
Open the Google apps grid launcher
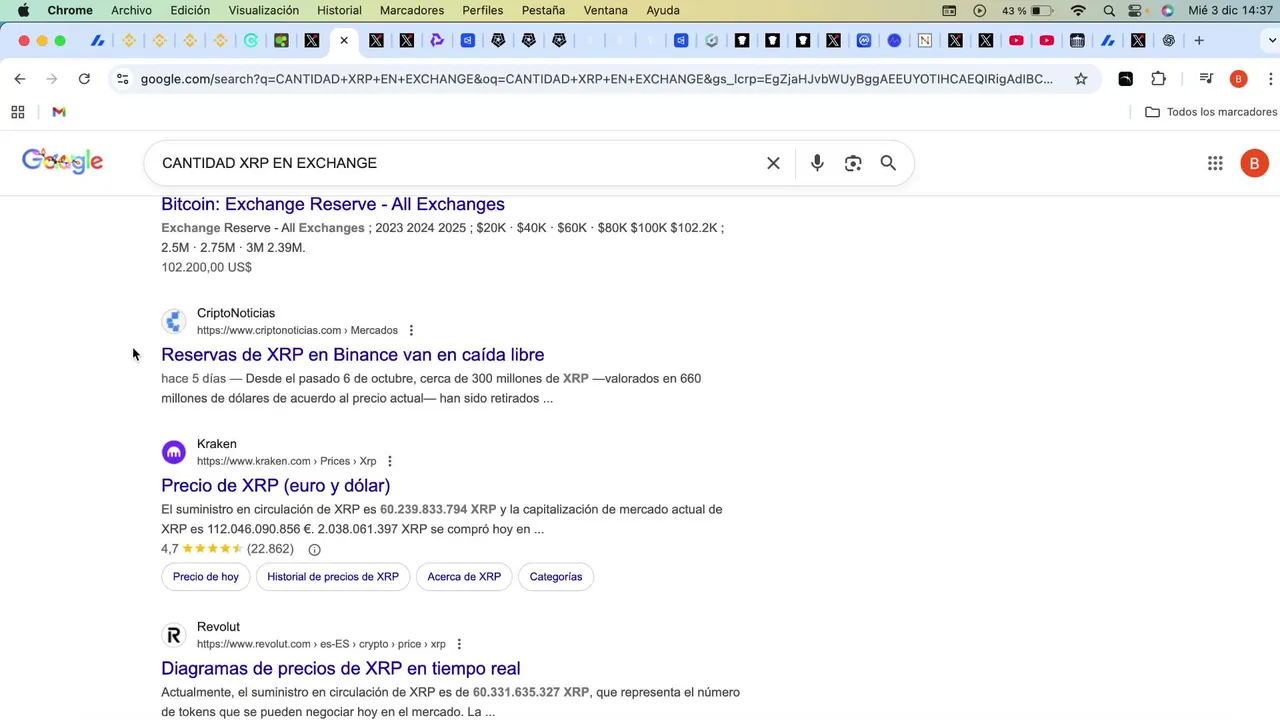[x=1215, y=163]
